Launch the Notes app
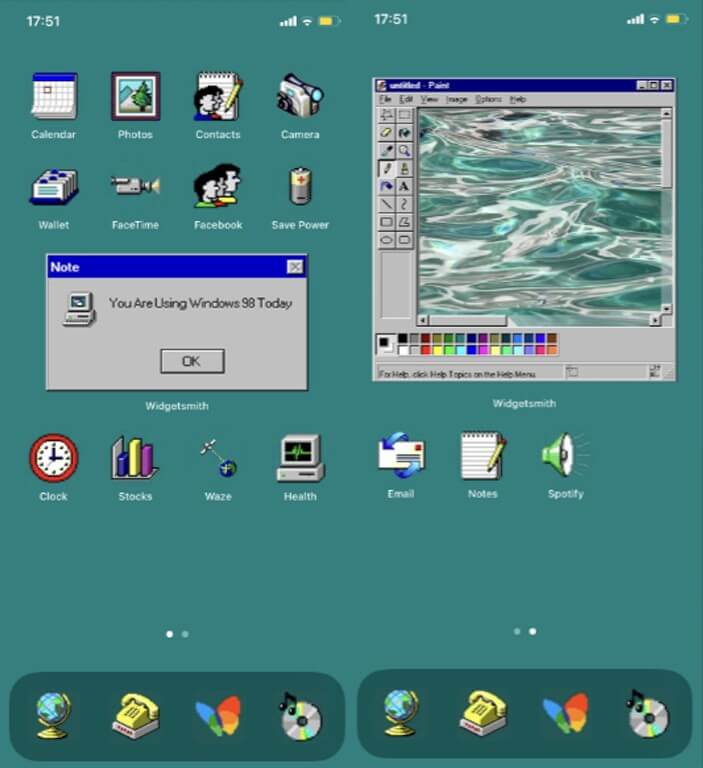The image size is (703, 768). click(x=483, y=456)
